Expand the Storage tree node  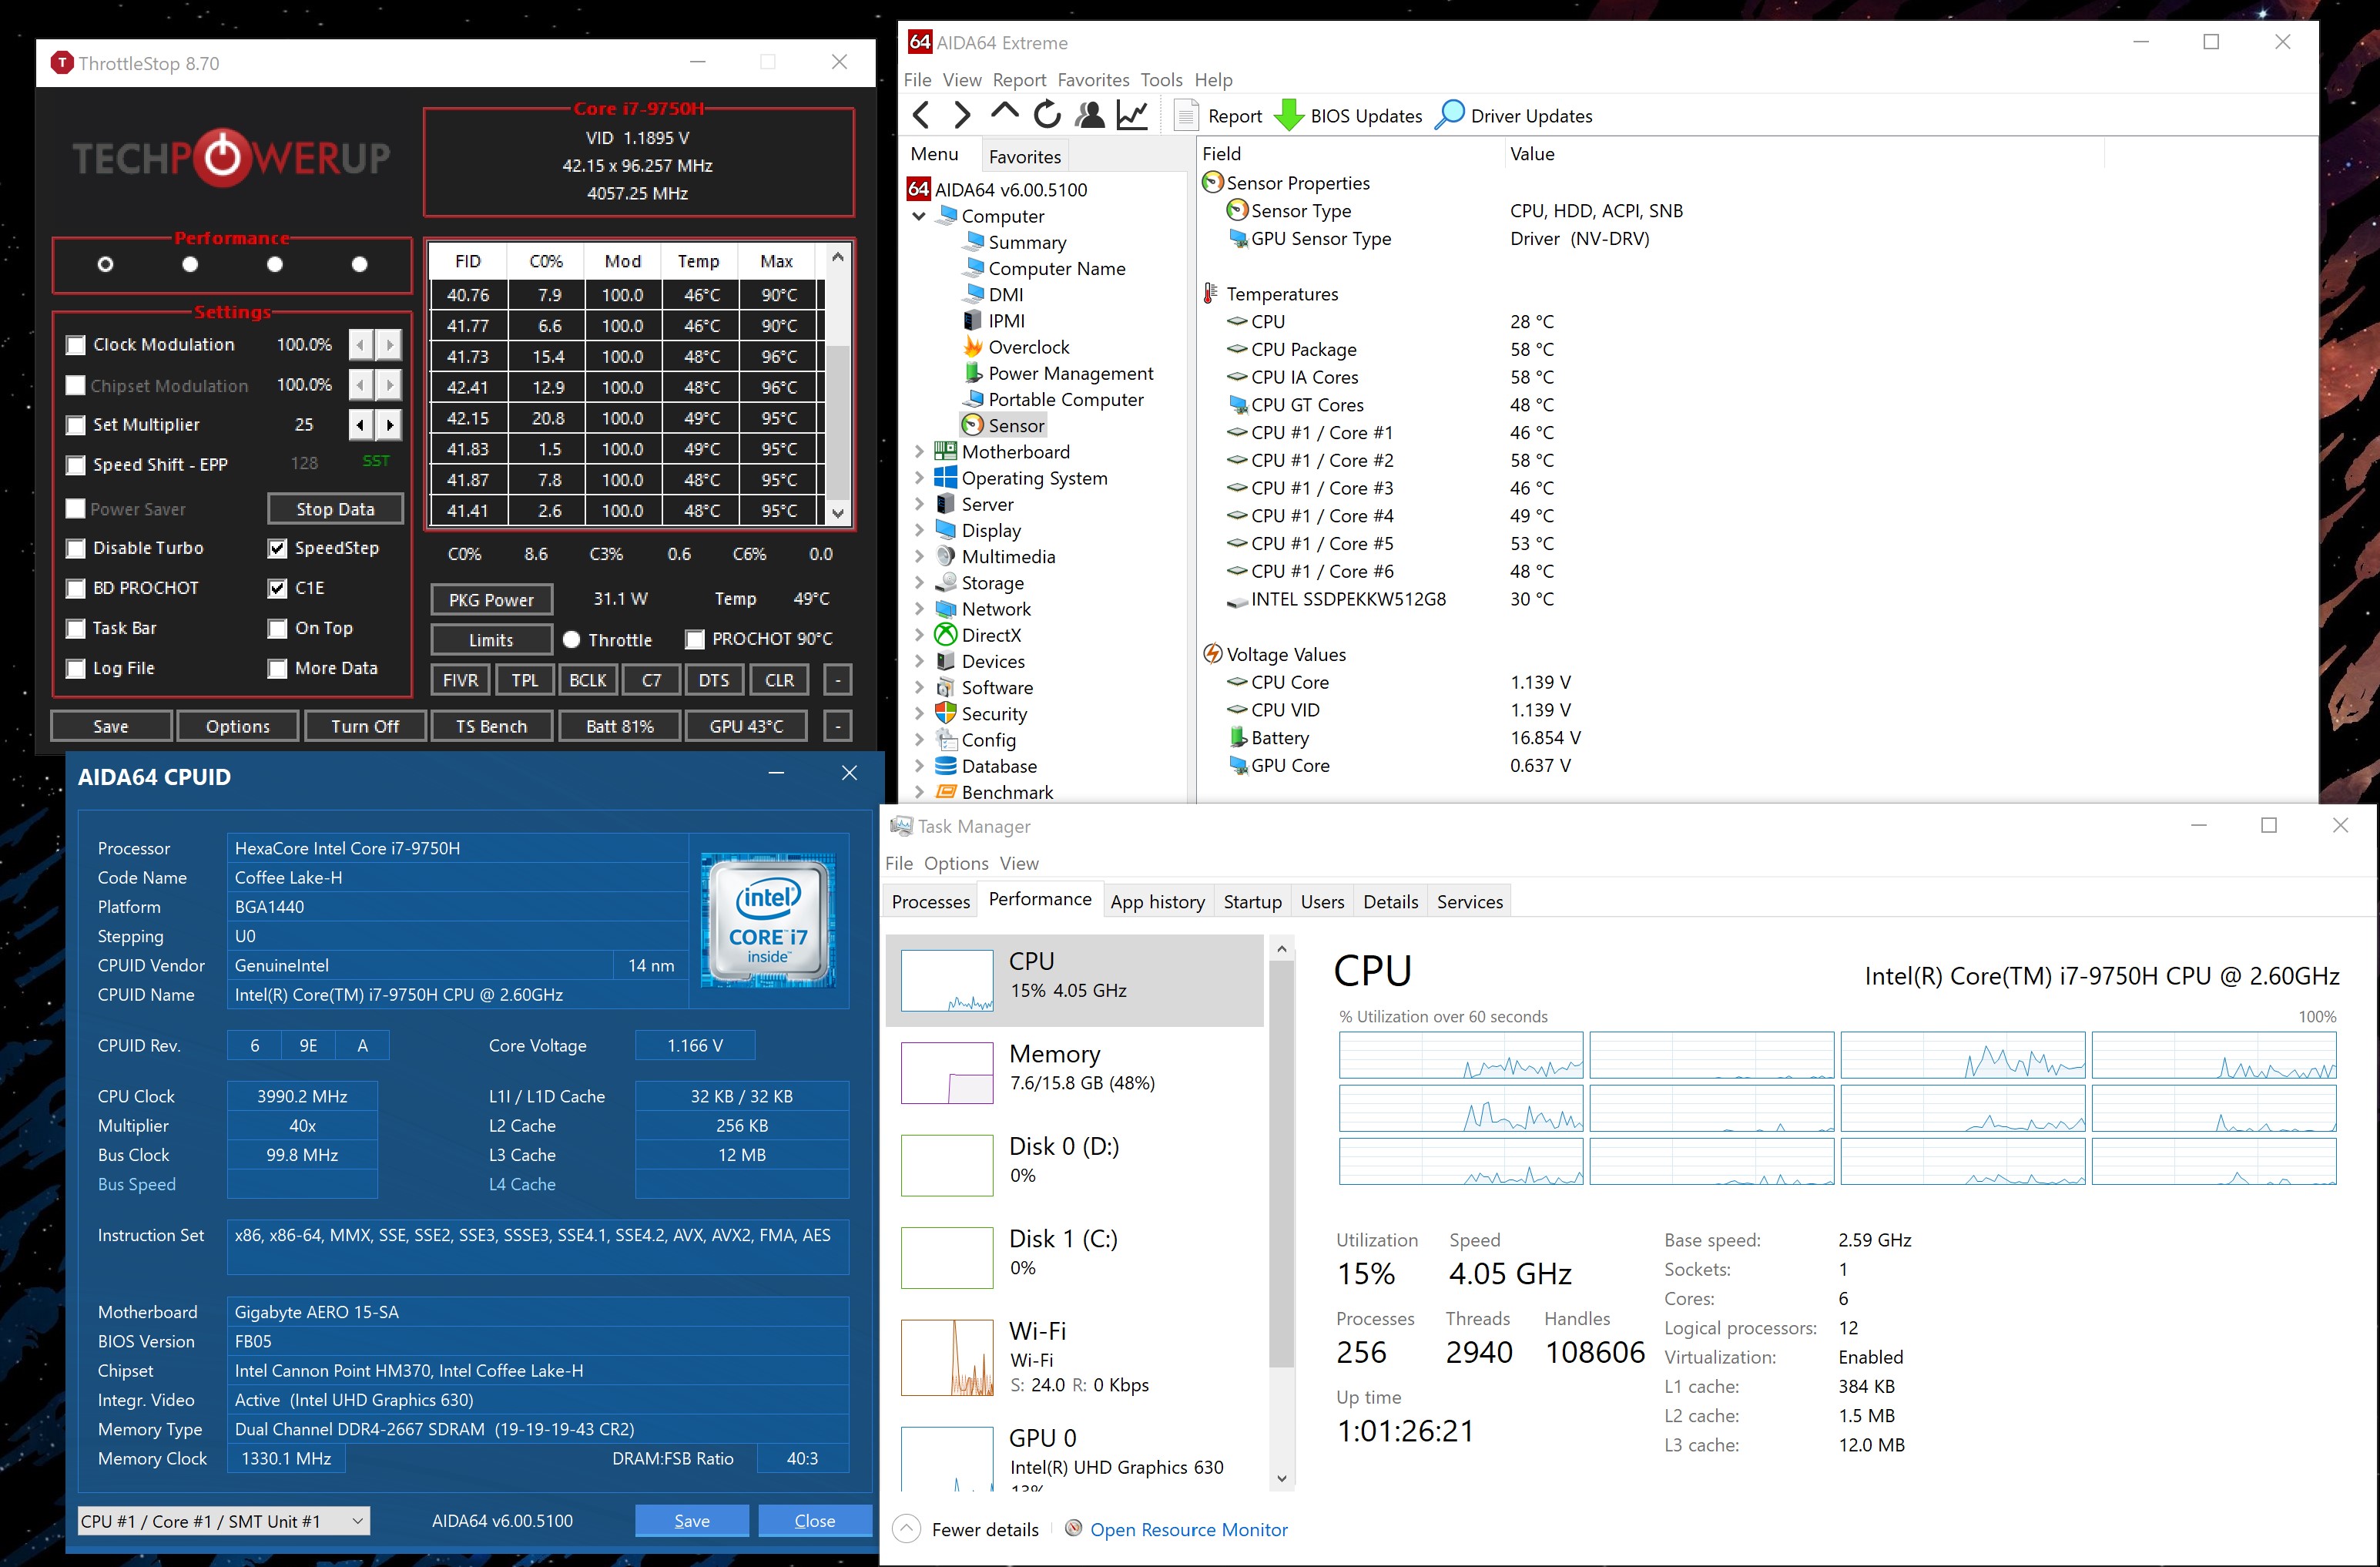tap(918, 583)
